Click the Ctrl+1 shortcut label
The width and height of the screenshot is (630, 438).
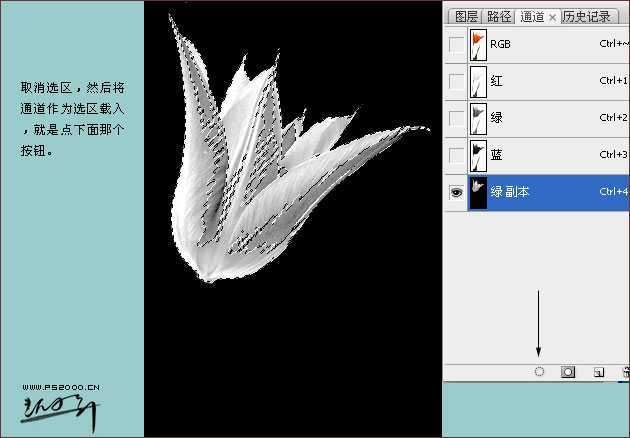[614, 81]
